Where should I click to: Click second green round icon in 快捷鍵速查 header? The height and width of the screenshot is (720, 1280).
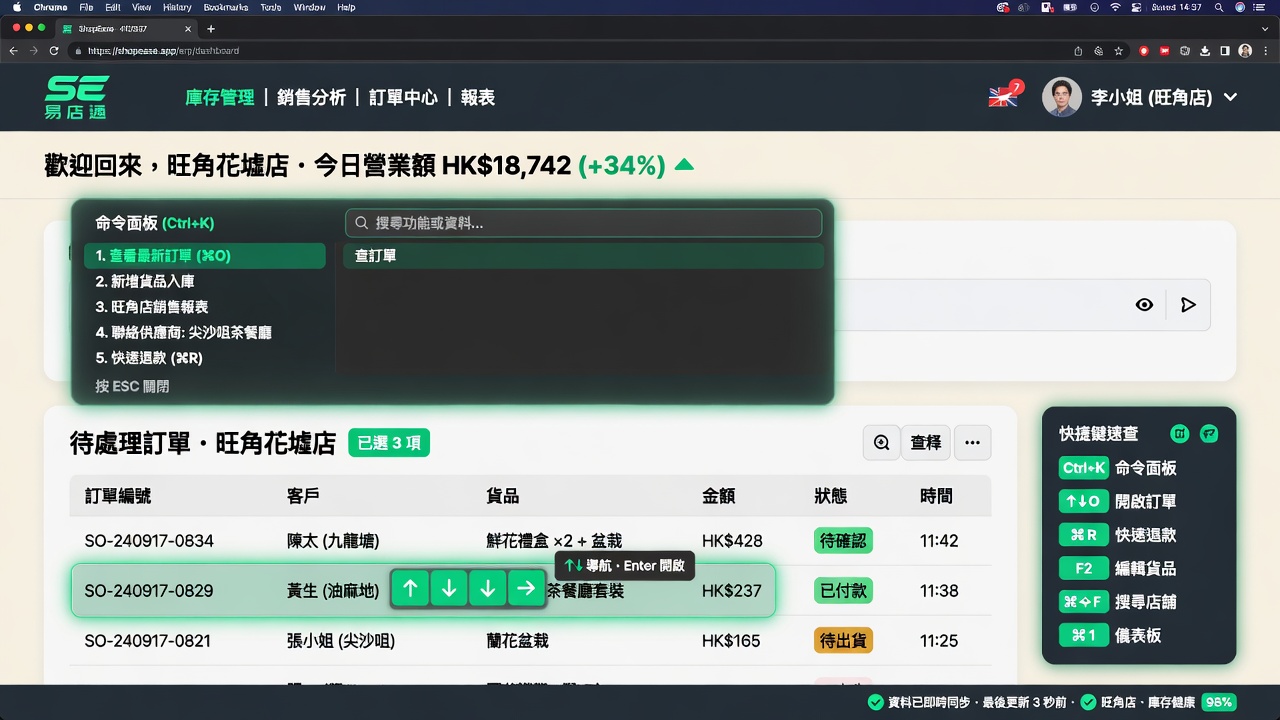[1209, 433]
